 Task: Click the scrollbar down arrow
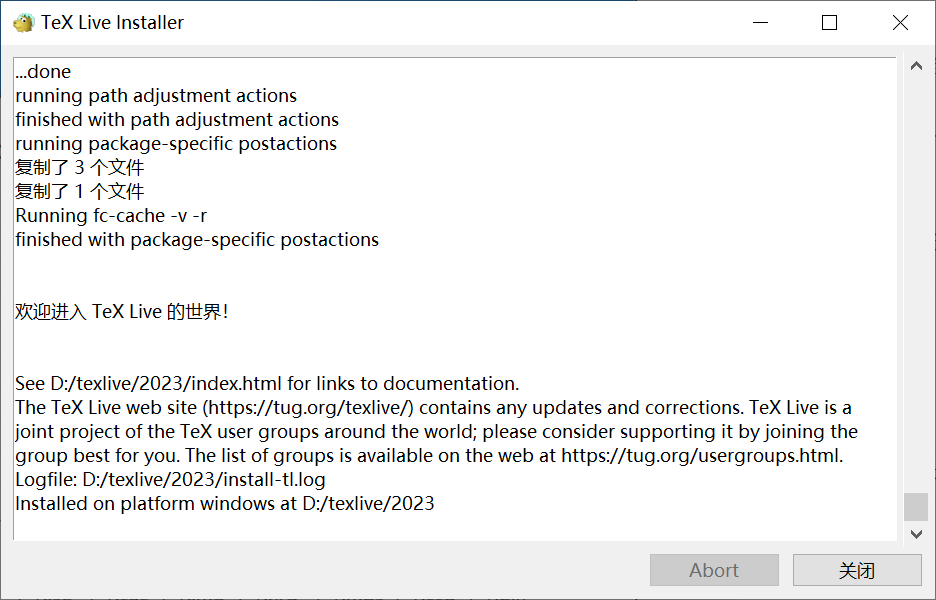tap(916, 534)
